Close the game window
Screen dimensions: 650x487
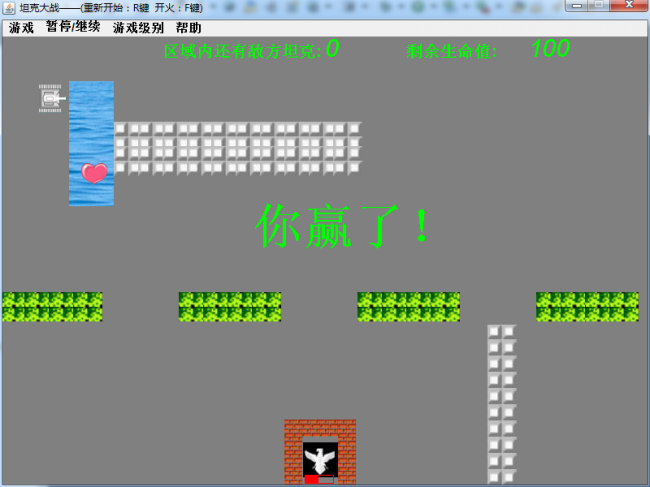[630, 5]
